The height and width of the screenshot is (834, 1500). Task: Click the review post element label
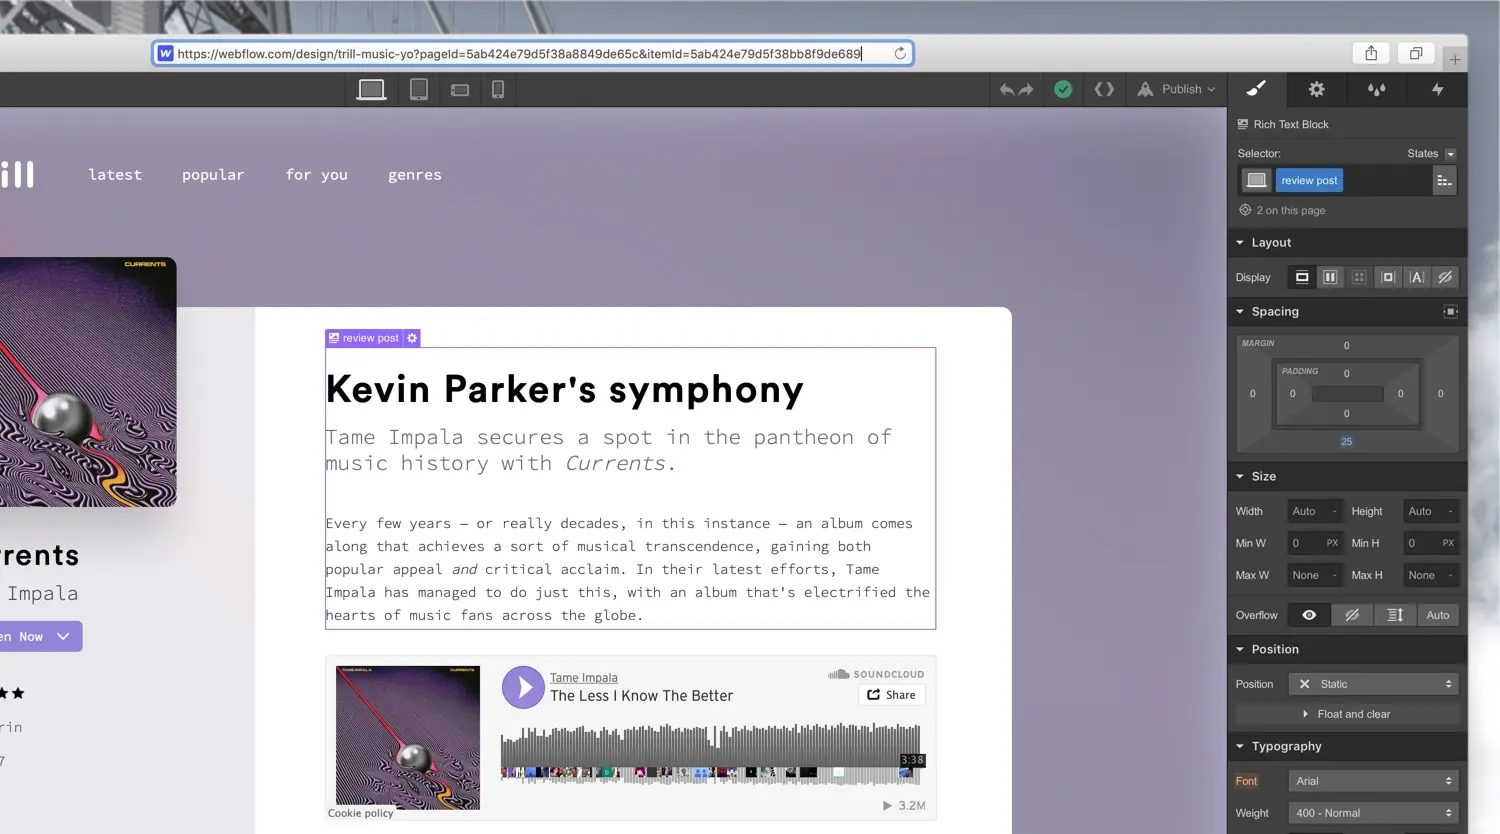364,338
